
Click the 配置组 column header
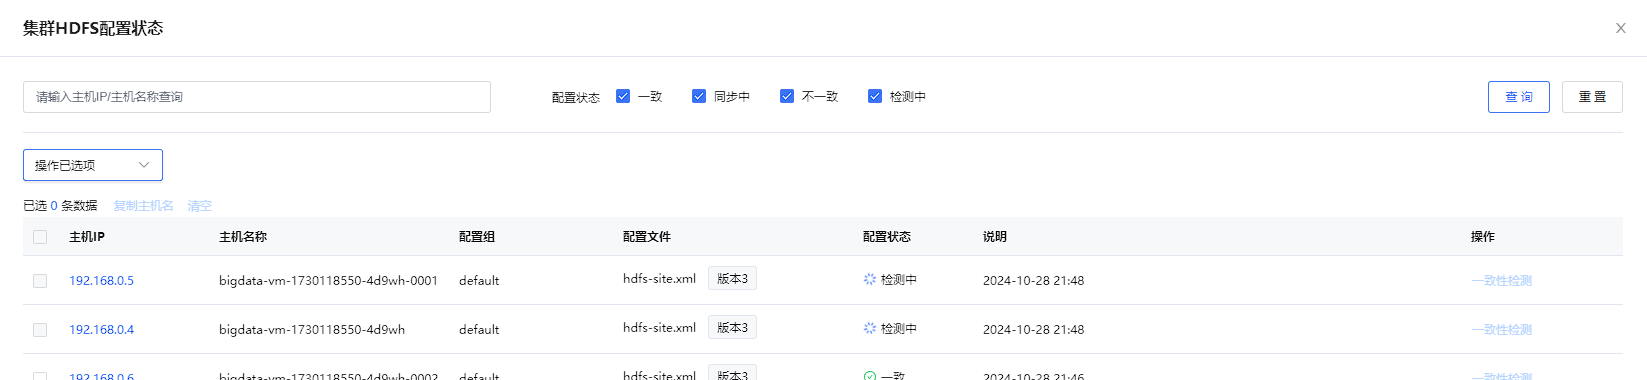tap(477, 237)
